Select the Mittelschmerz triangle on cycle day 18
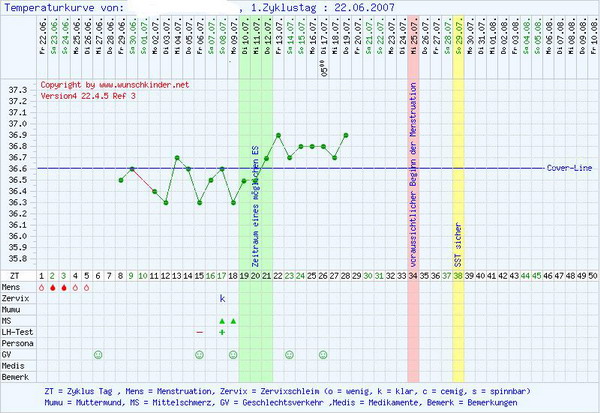 pos(233,321)
